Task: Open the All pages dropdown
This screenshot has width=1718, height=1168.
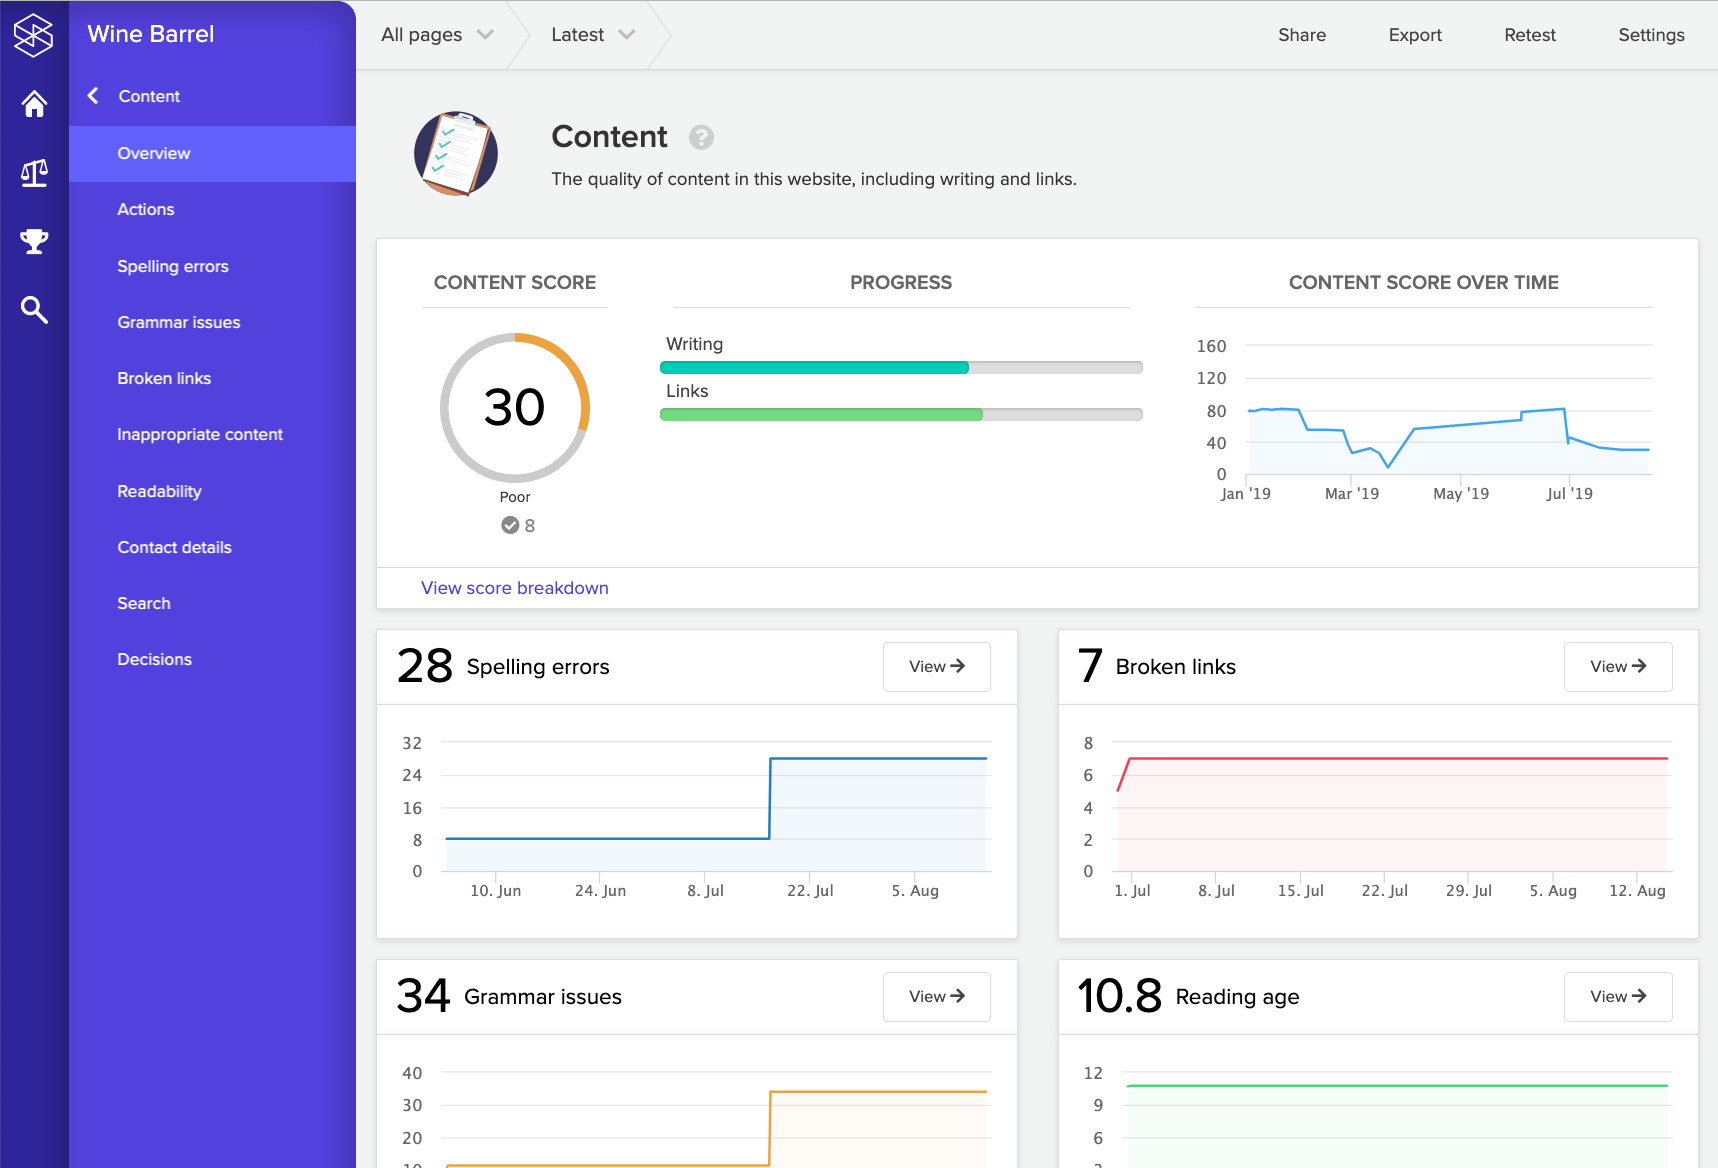Action: point(434,34)
